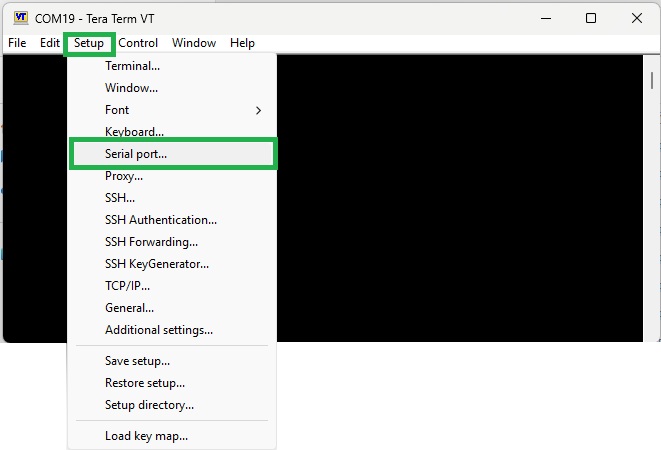Open SSH KeyGenerator... dialog
661x450 pixels.
[x=172, y=264]
